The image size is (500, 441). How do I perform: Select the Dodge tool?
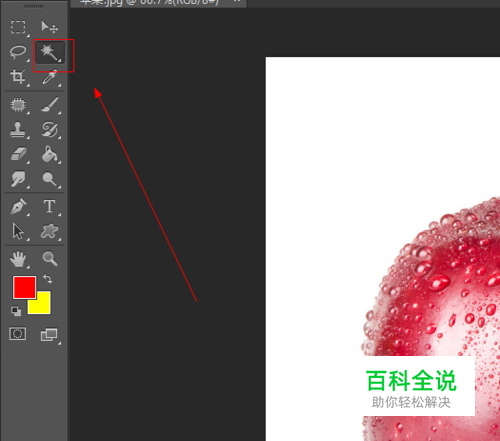pos(49,179)
